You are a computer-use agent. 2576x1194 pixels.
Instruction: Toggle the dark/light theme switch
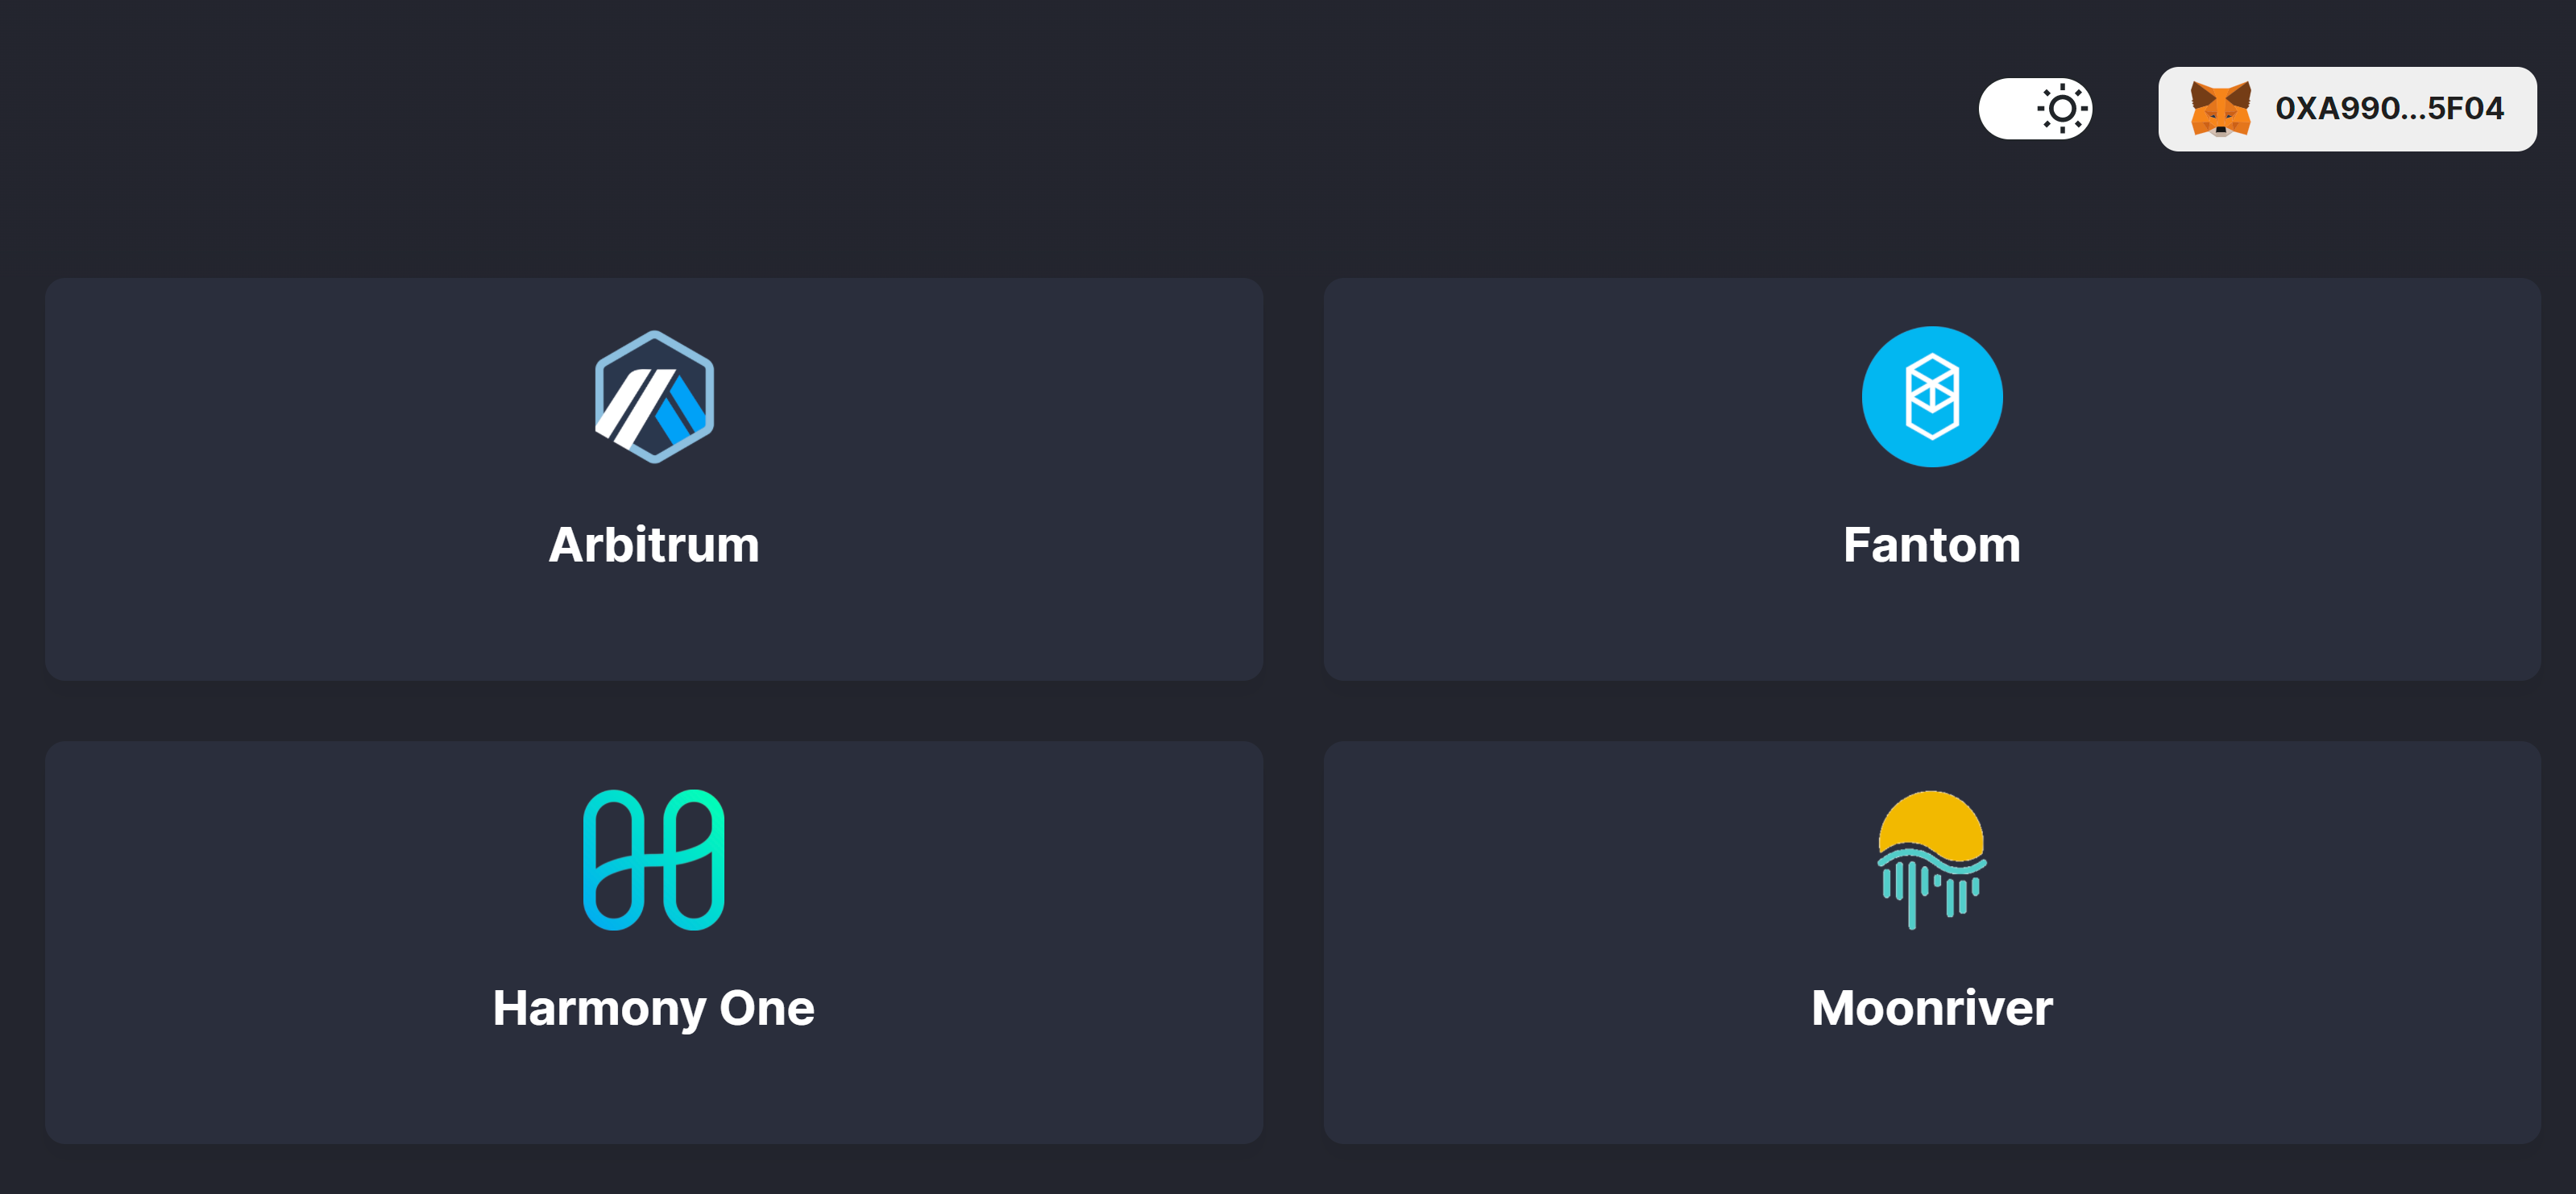(2035, 109)
